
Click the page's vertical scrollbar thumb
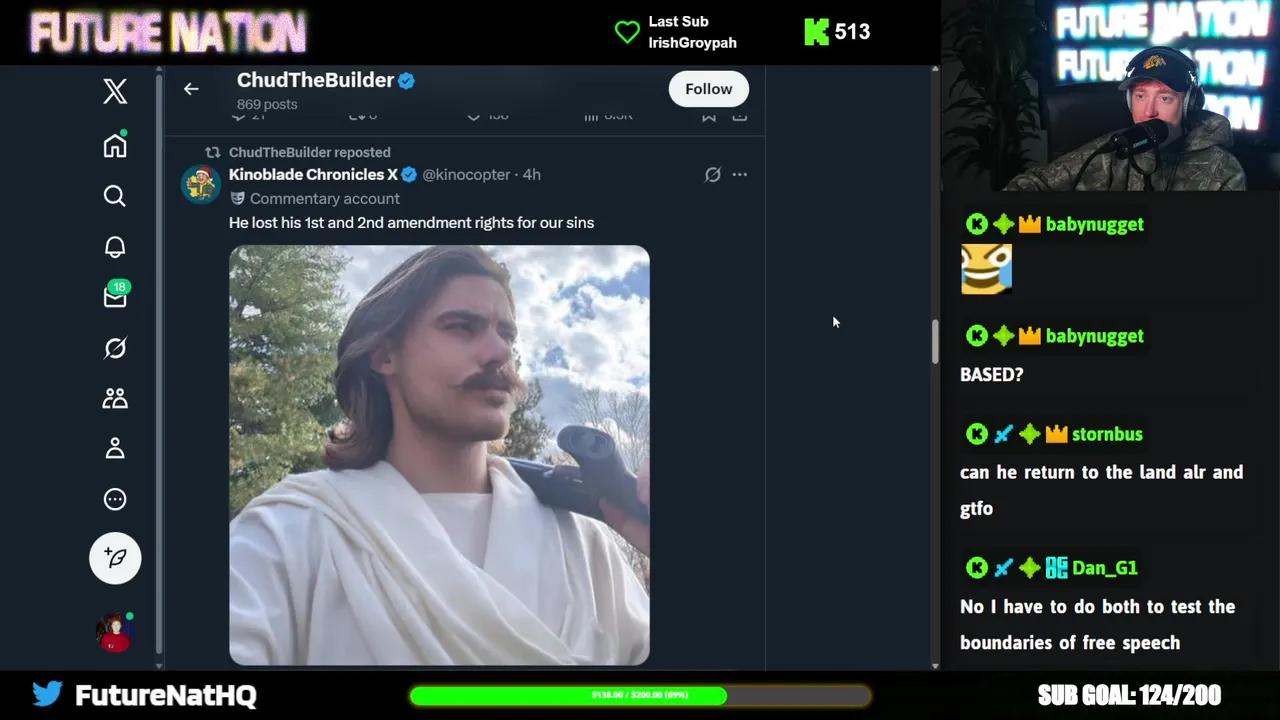point(935,342)
